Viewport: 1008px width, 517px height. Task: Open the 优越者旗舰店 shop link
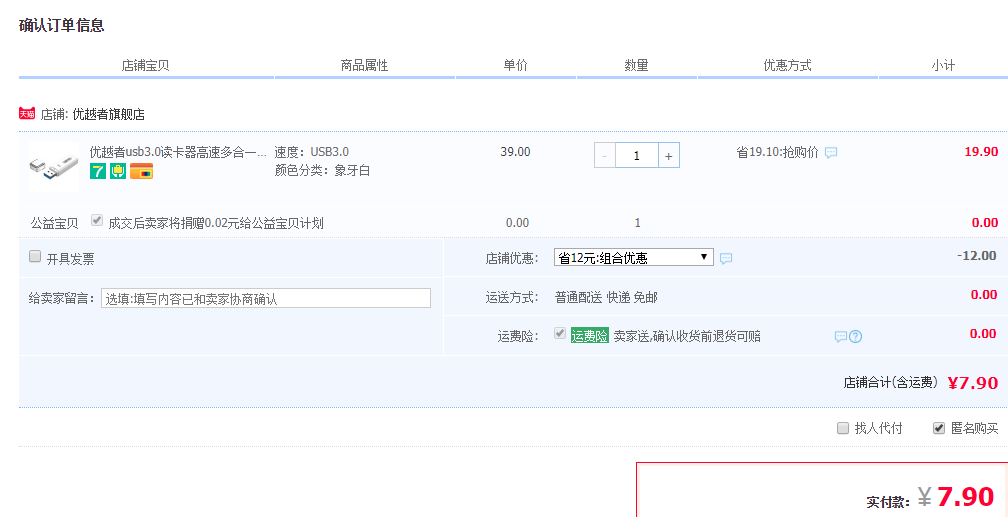(109, 114)
